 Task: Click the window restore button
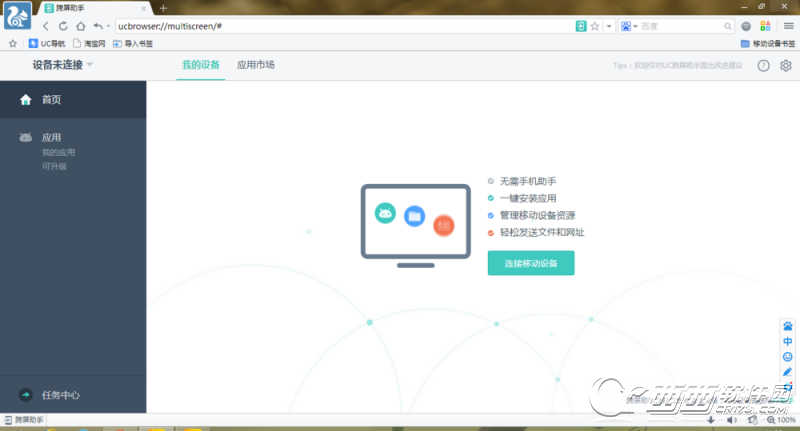pyautogui.click(x=762, y=7)
